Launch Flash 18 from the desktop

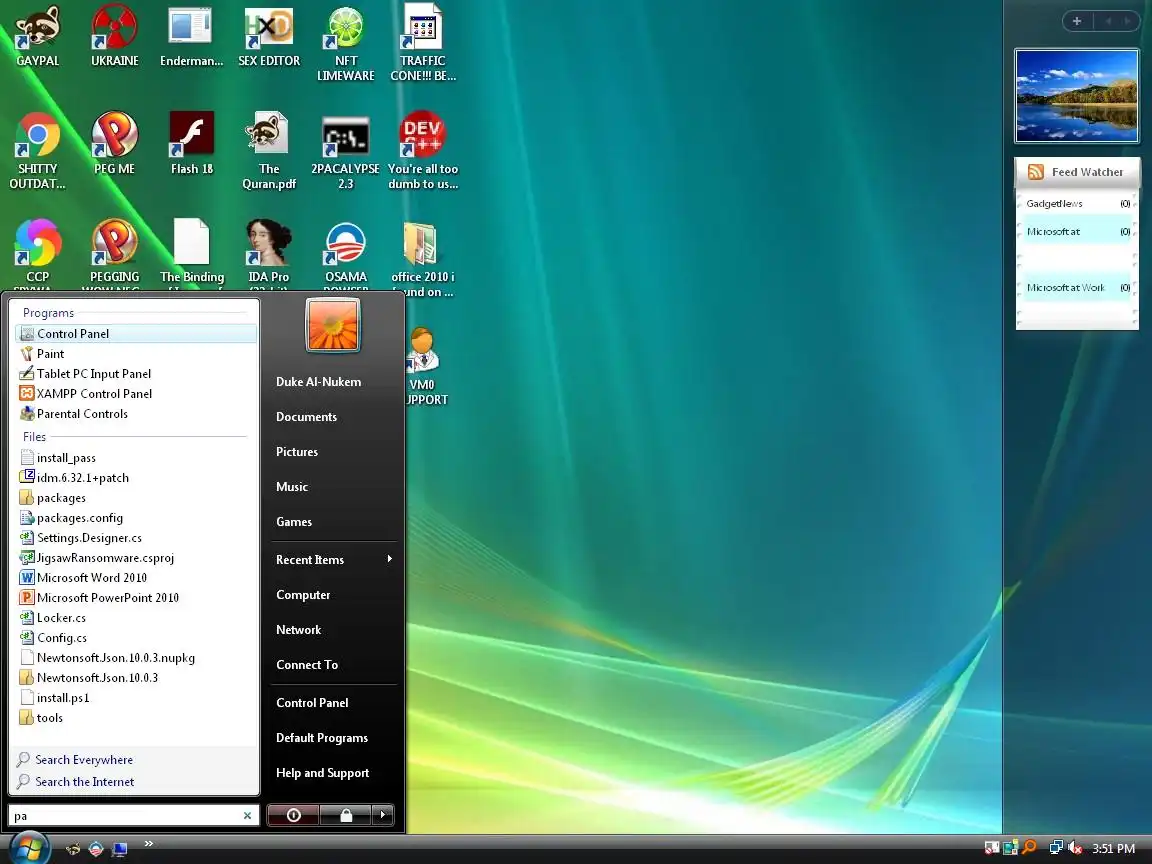click(192, 143)
